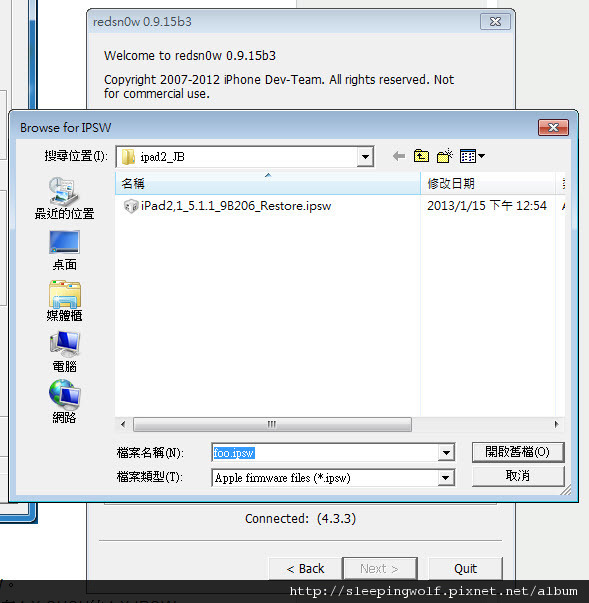Viewport: 589px width, 603px height.
Task: Open 電腦 in the places bar
Action: 64,352
